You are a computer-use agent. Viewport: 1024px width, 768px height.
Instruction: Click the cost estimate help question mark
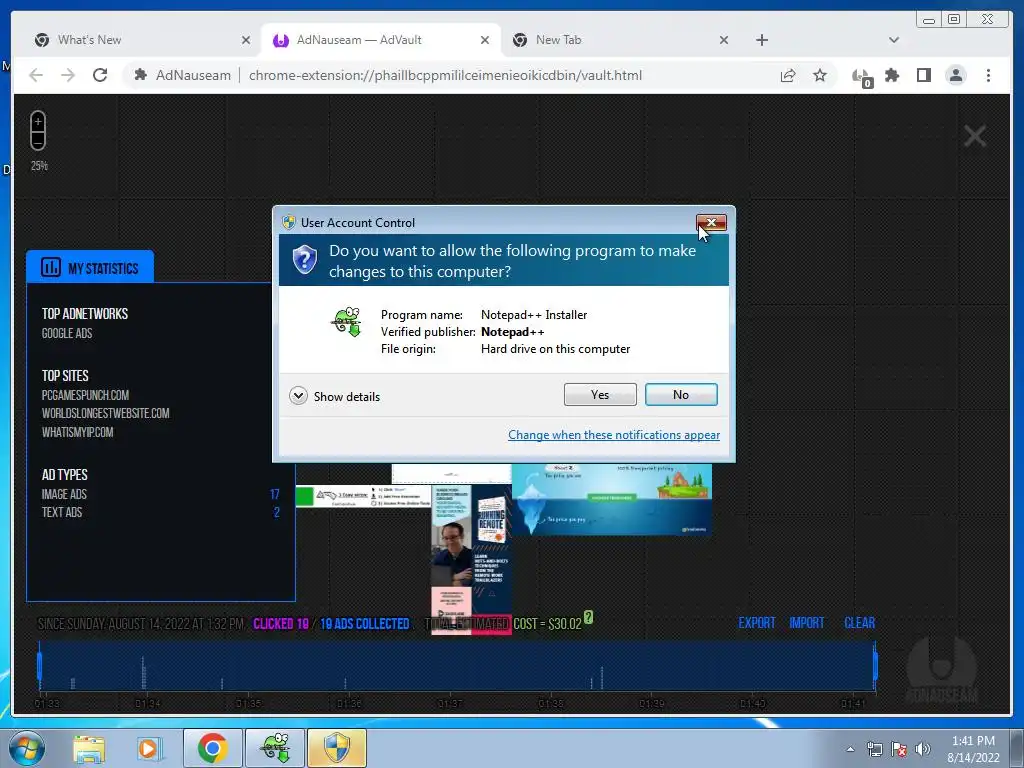click(x=588, y=617)
